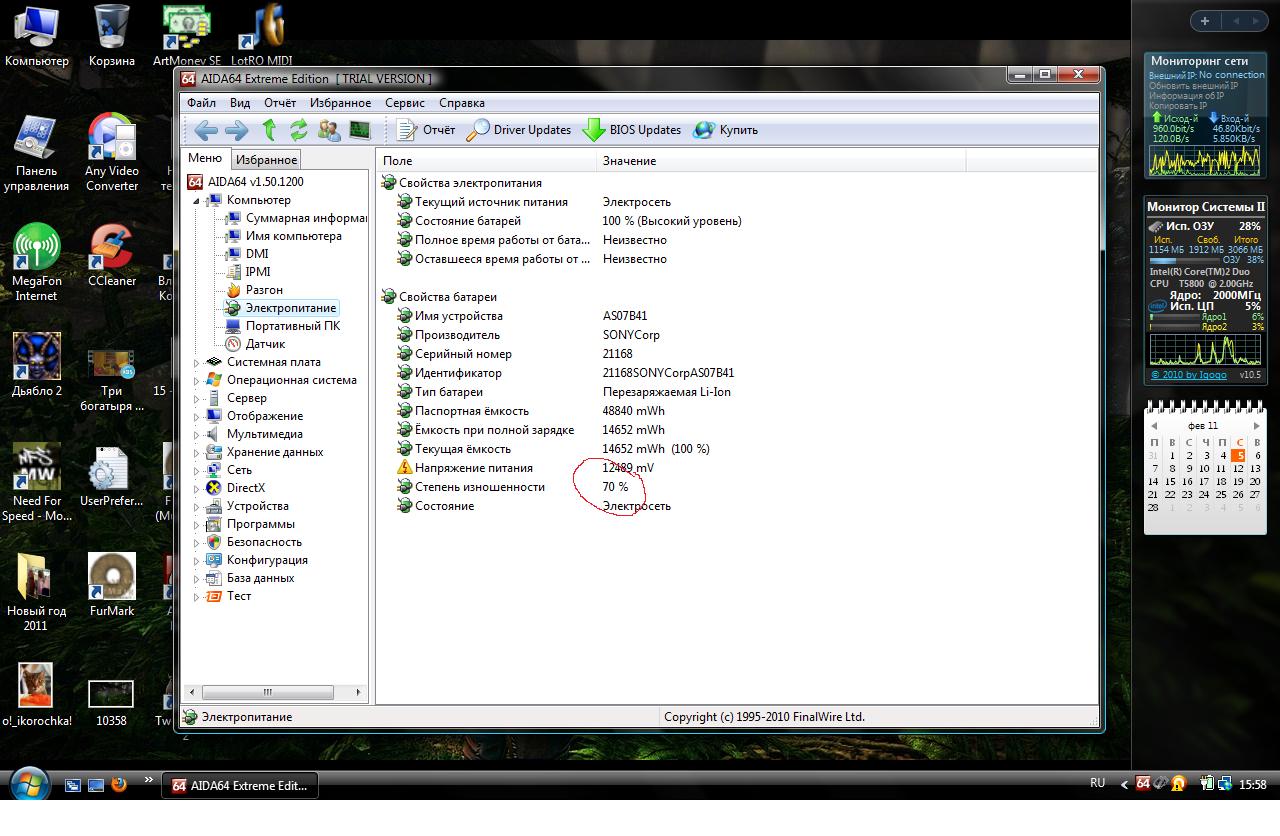Select Программы in the tree
The height and width of the screenshot is (836, 1280).
(x=260, y=524)
